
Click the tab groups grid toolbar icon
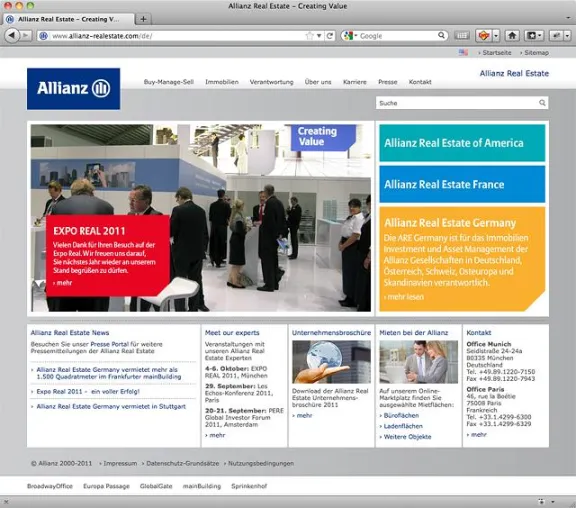tap(462, 36)
